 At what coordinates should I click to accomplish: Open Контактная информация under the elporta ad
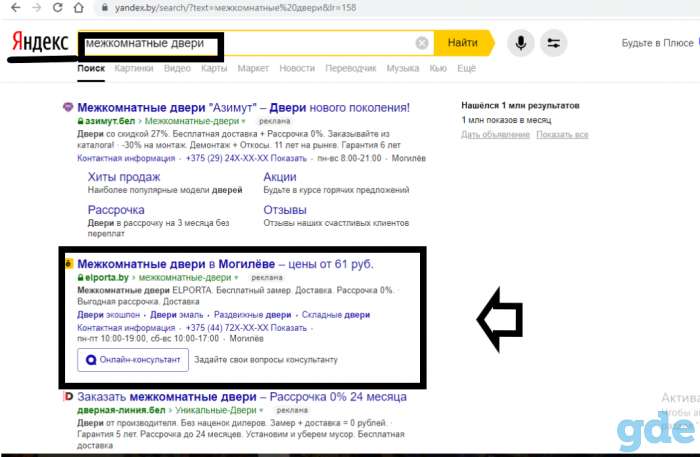coord(126,328)
